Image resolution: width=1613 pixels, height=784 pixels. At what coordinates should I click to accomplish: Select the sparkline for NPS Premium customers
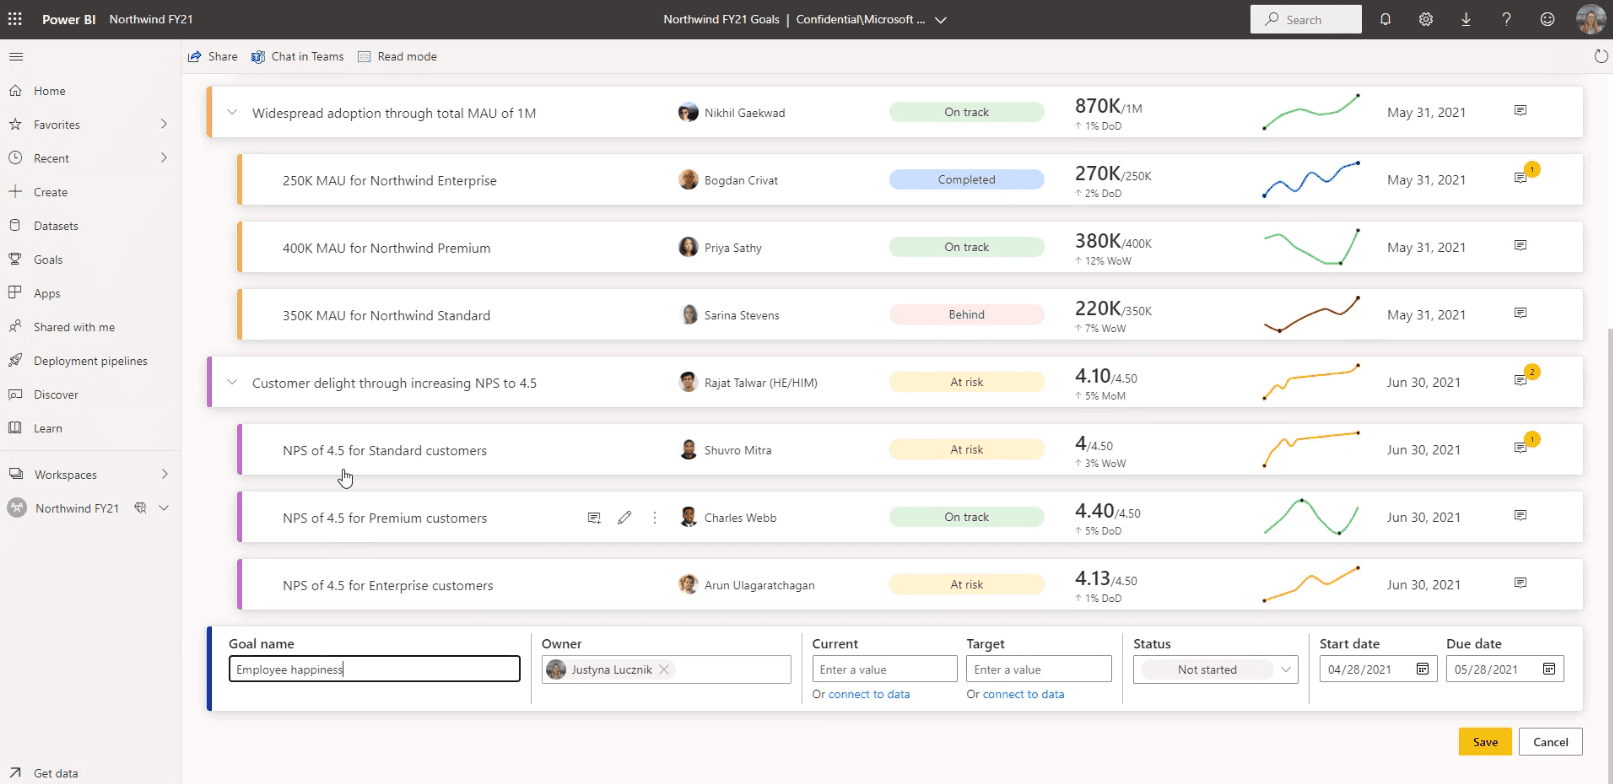tap(1311, 517)
